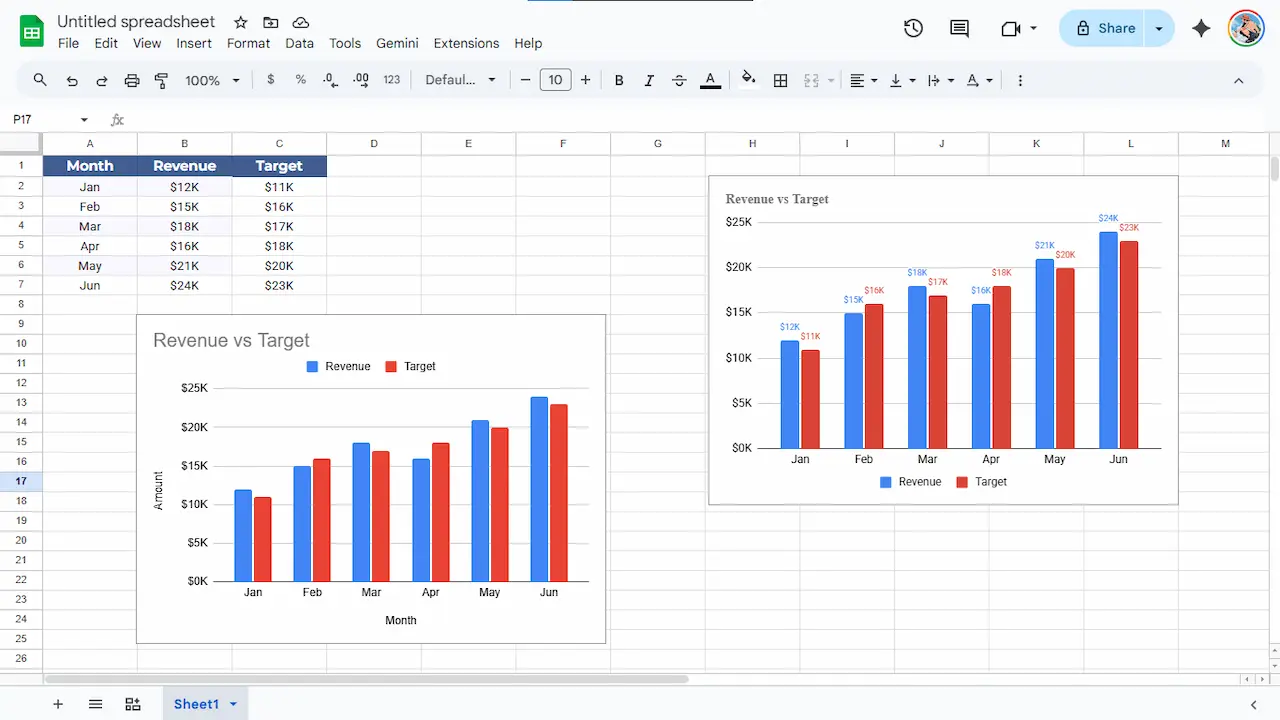Open the Name box dropdown arrow
The image size is (1280, 720).
coord(84,120)
